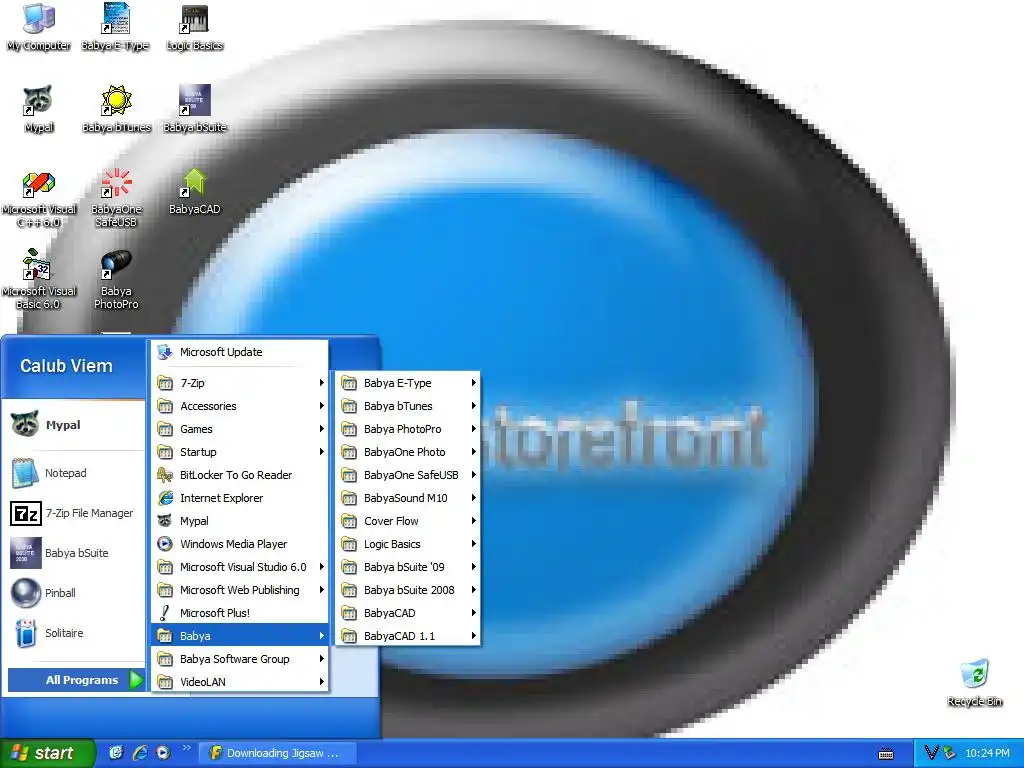Viewport: 1024px width, 768px height.
Task: Open 7-Zip File Manager from start menu
Action: (x=73, y=513)
